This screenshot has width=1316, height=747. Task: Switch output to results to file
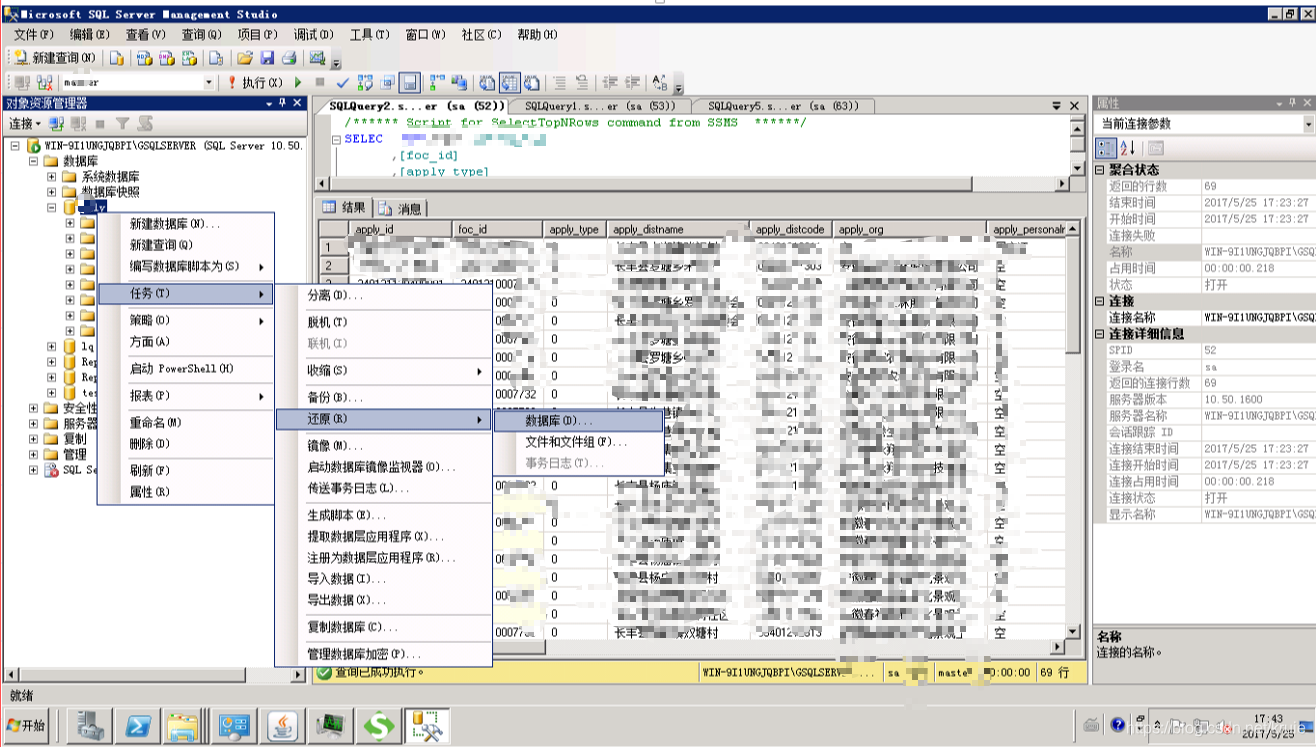coord(532,83)
